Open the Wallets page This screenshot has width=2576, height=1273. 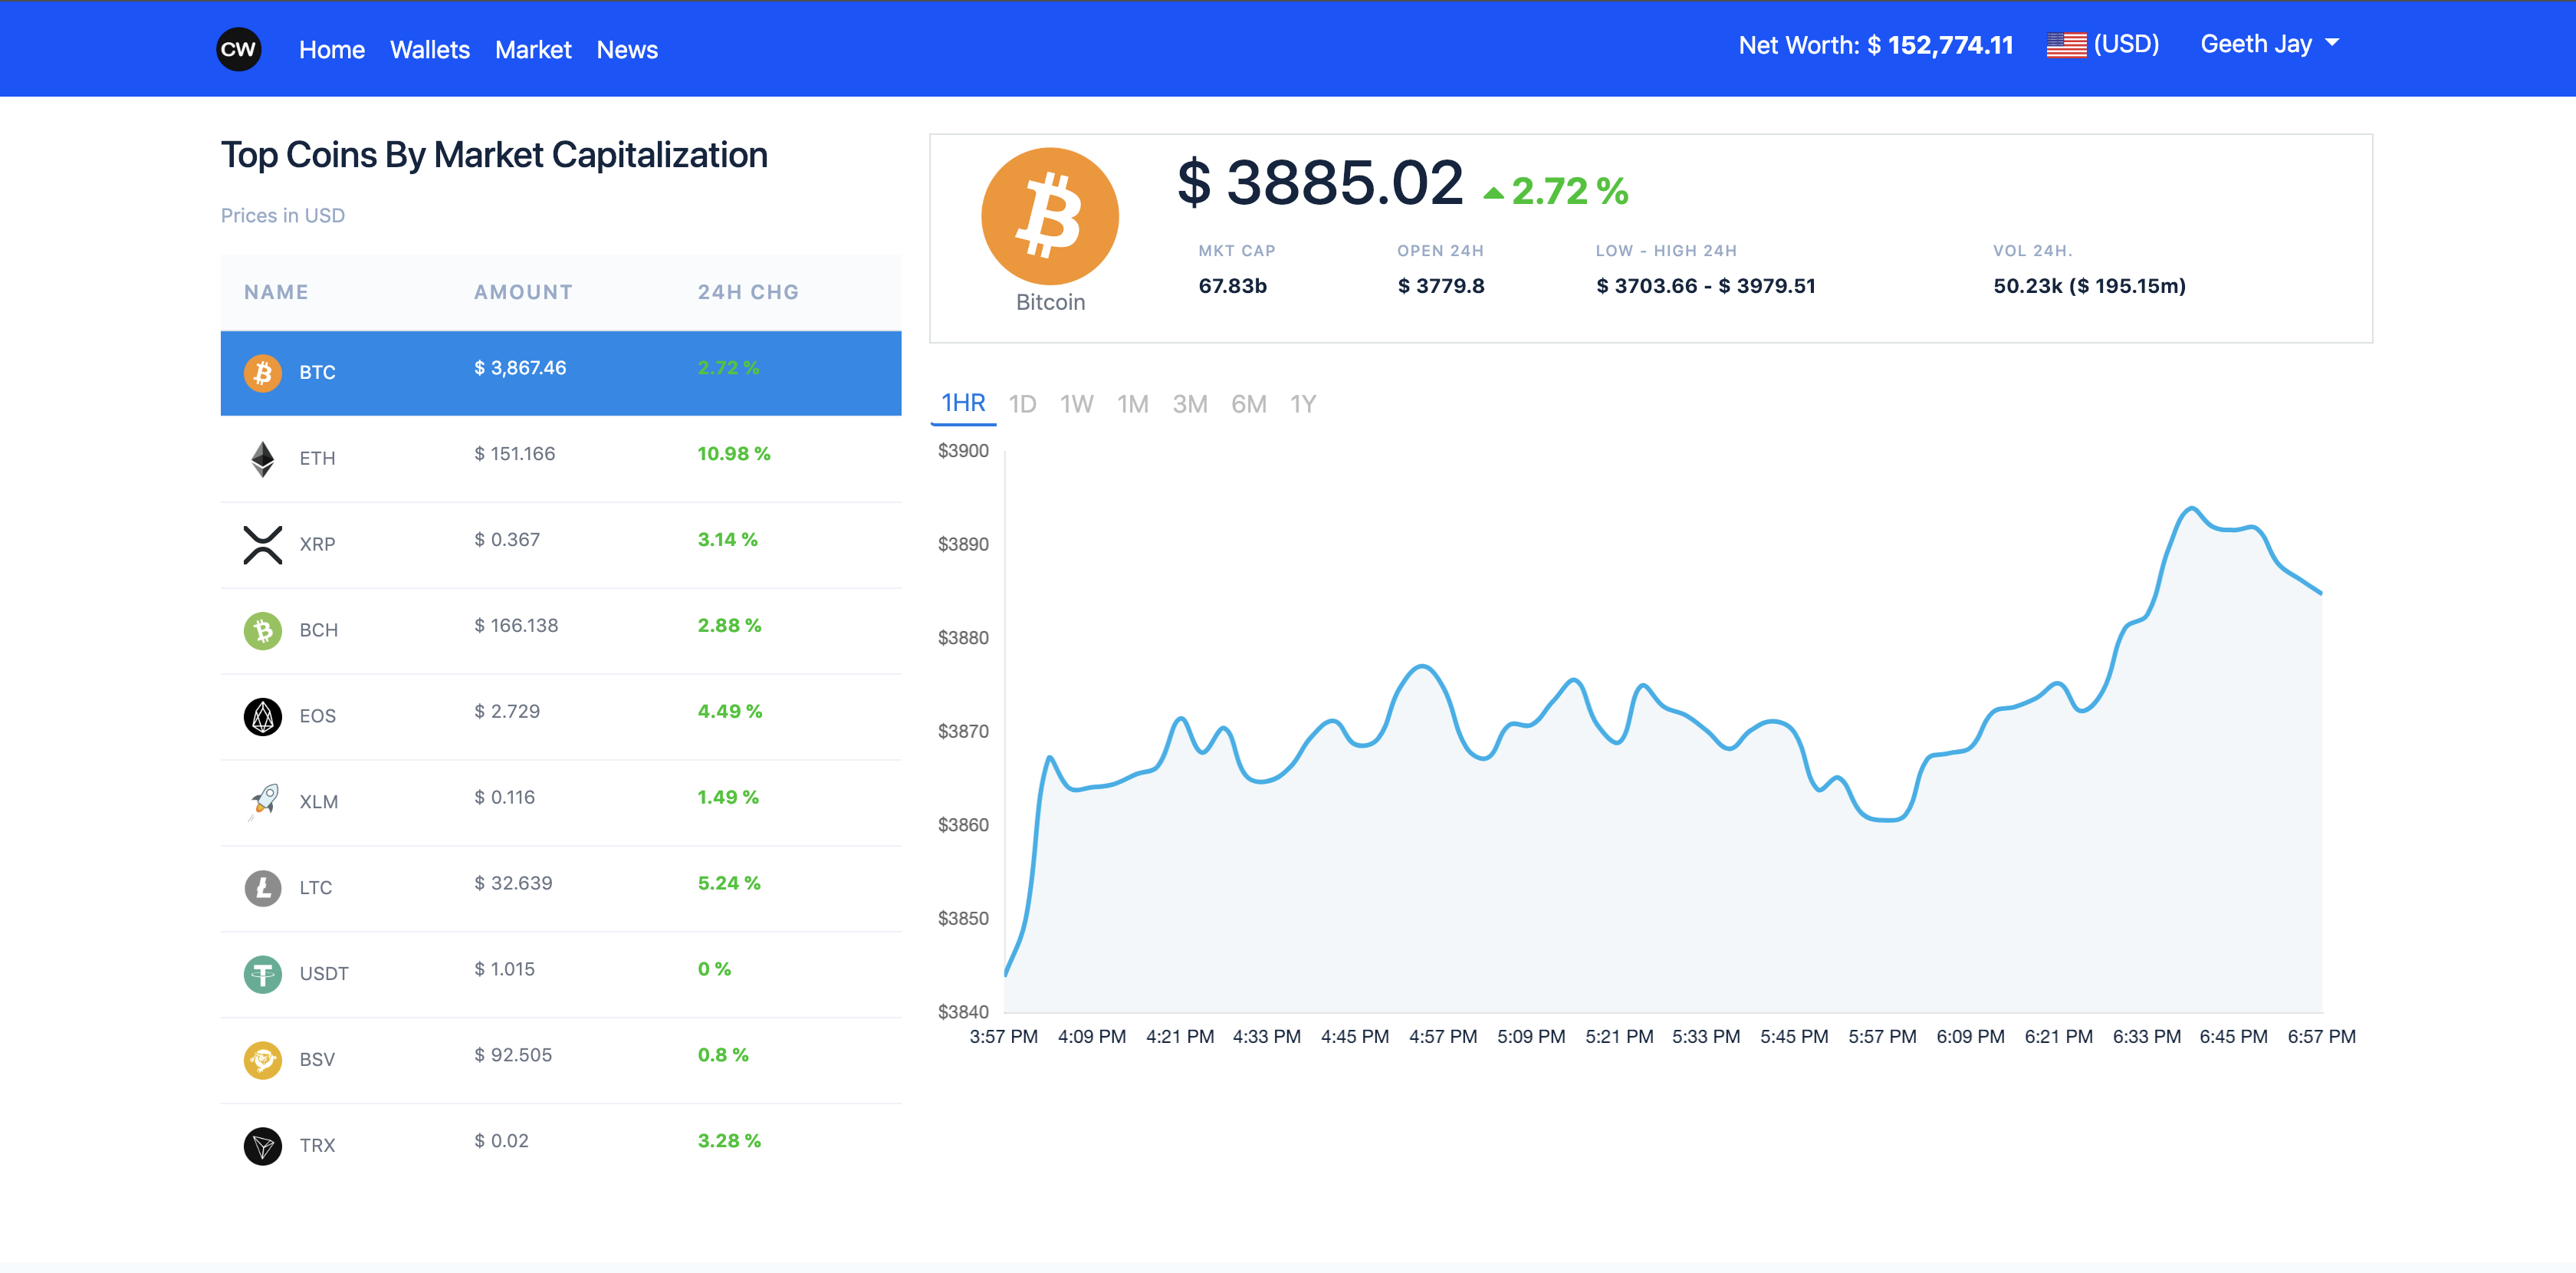[429, 50]
